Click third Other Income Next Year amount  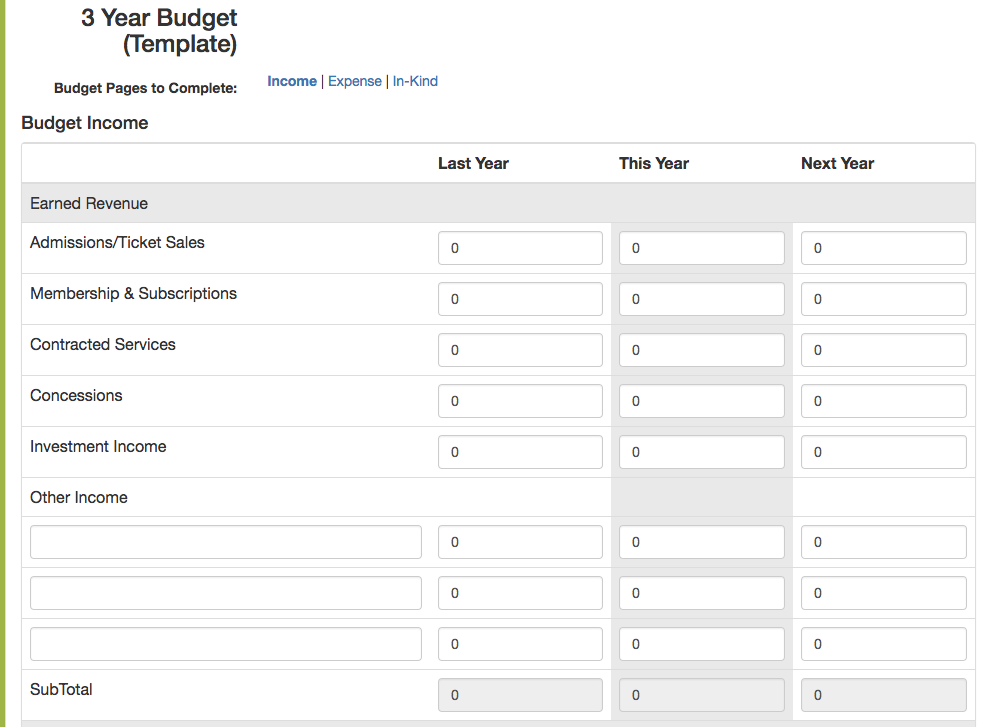pos(884,644)
